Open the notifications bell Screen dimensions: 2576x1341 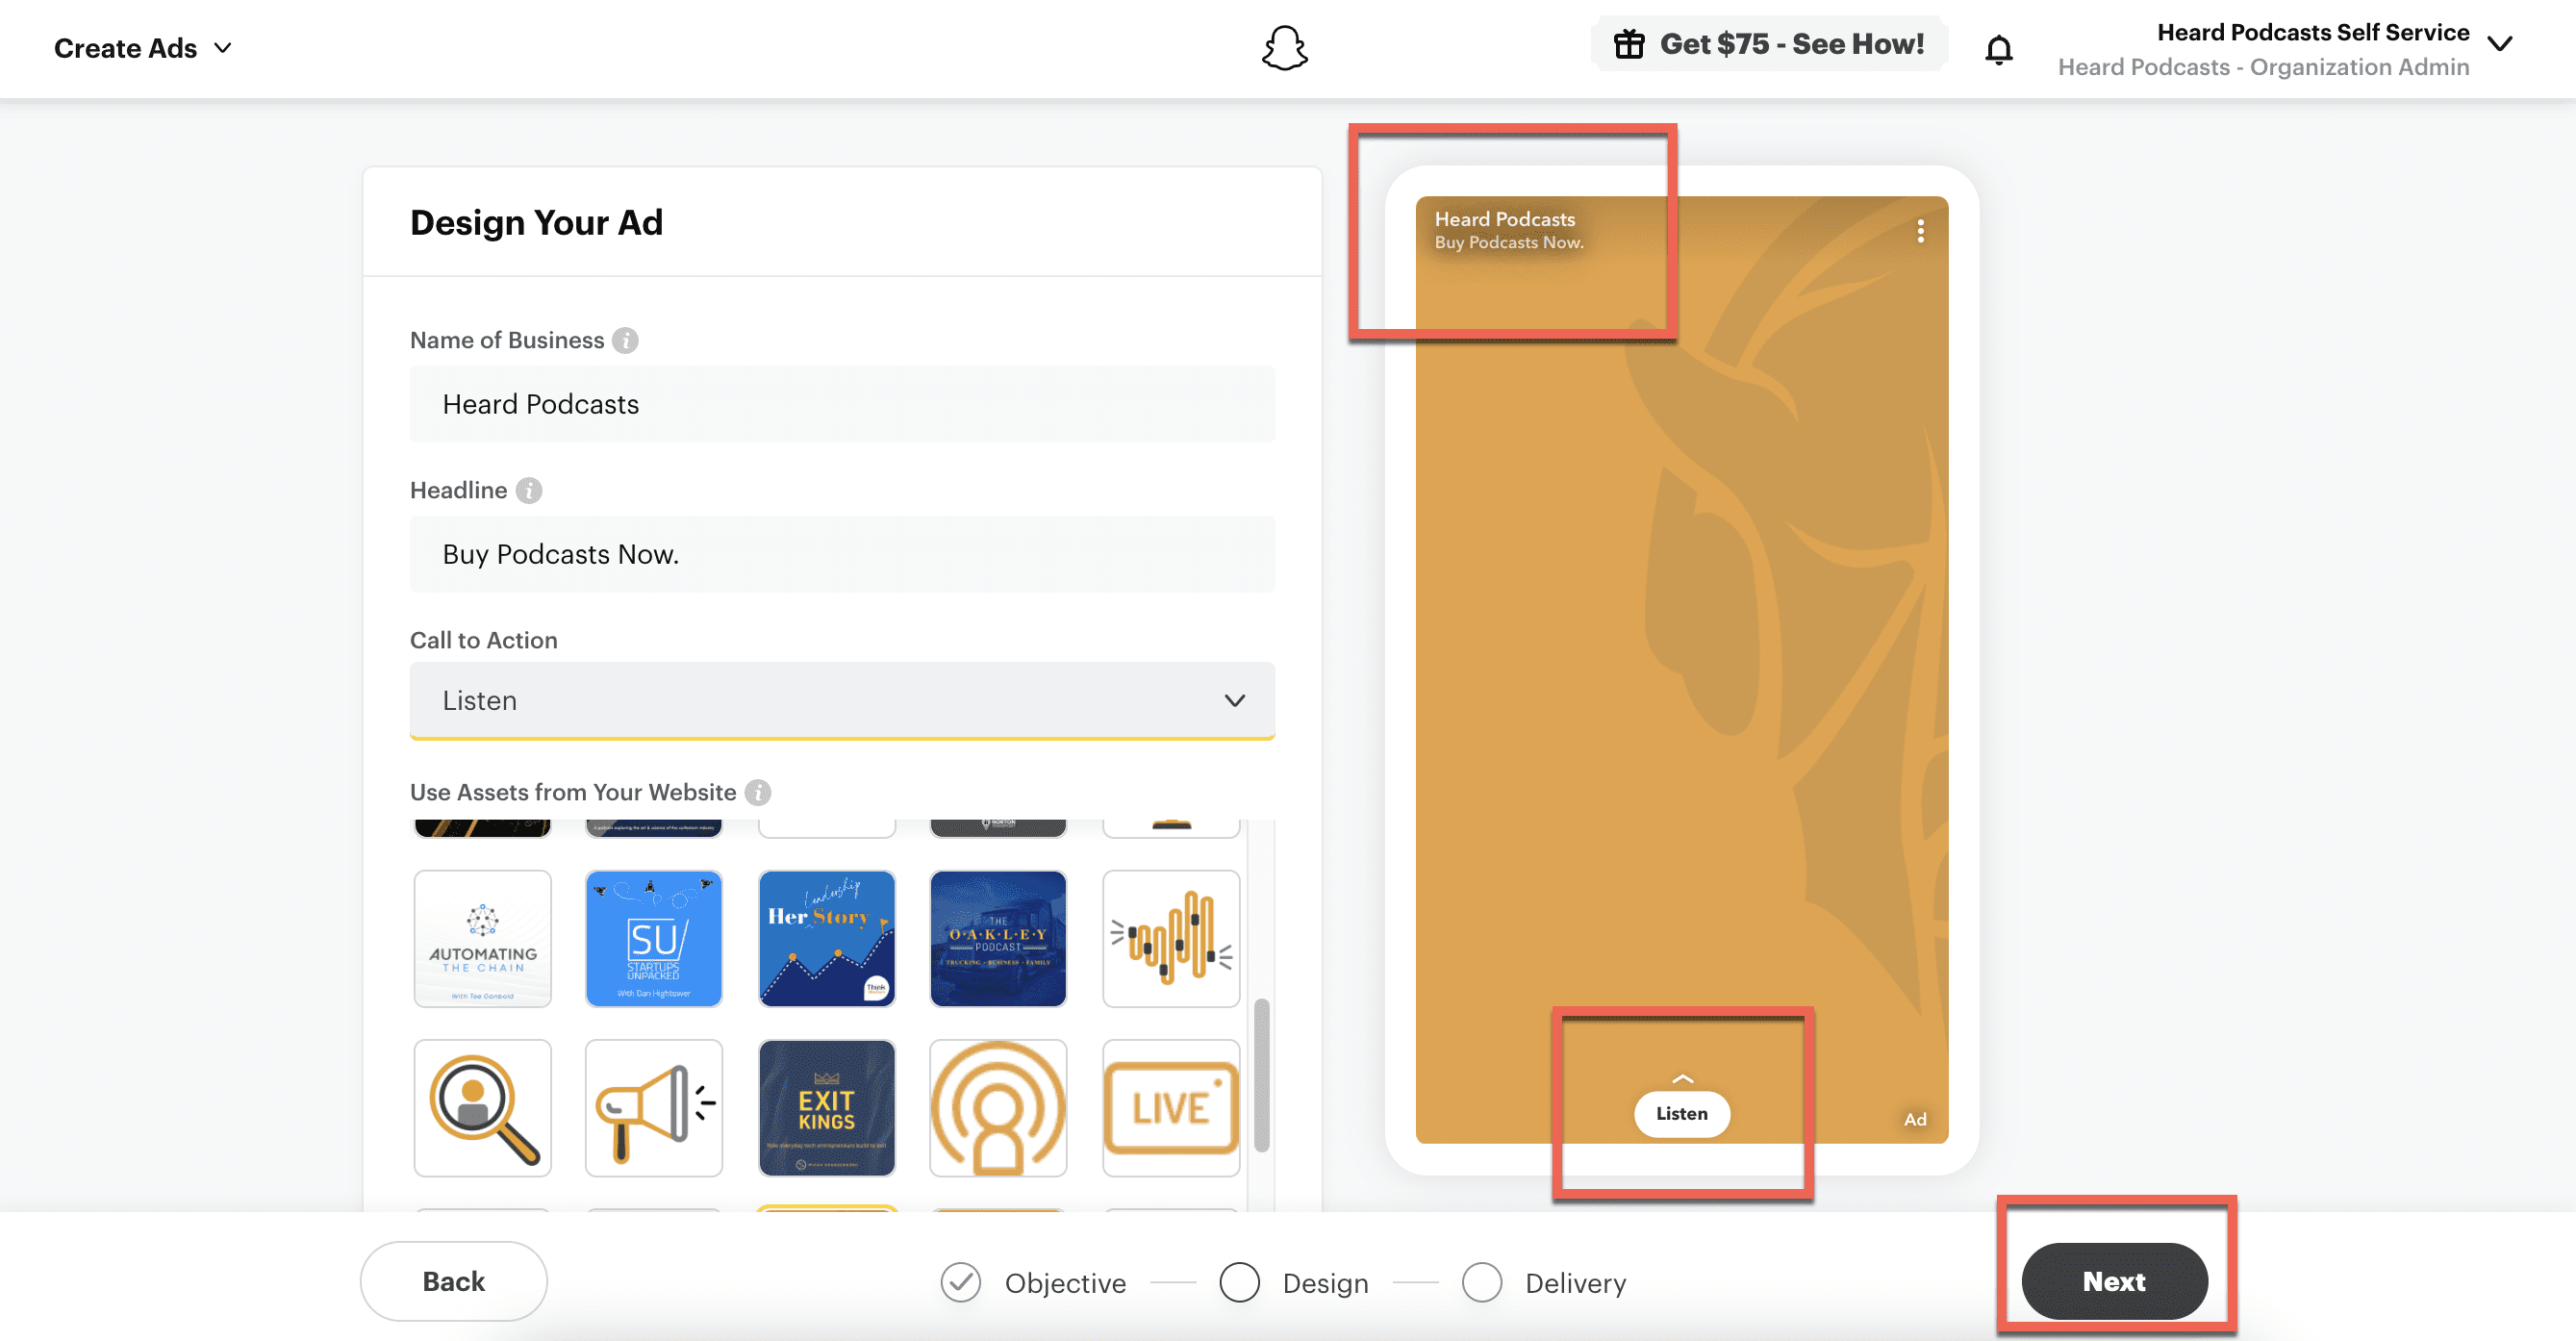click(x=1998, y=49)
